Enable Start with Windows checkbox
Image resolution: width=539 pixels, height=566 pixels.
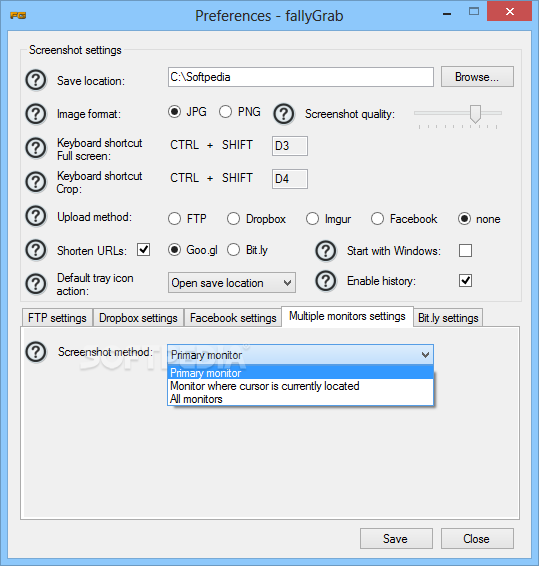click(x=465, y=251)
